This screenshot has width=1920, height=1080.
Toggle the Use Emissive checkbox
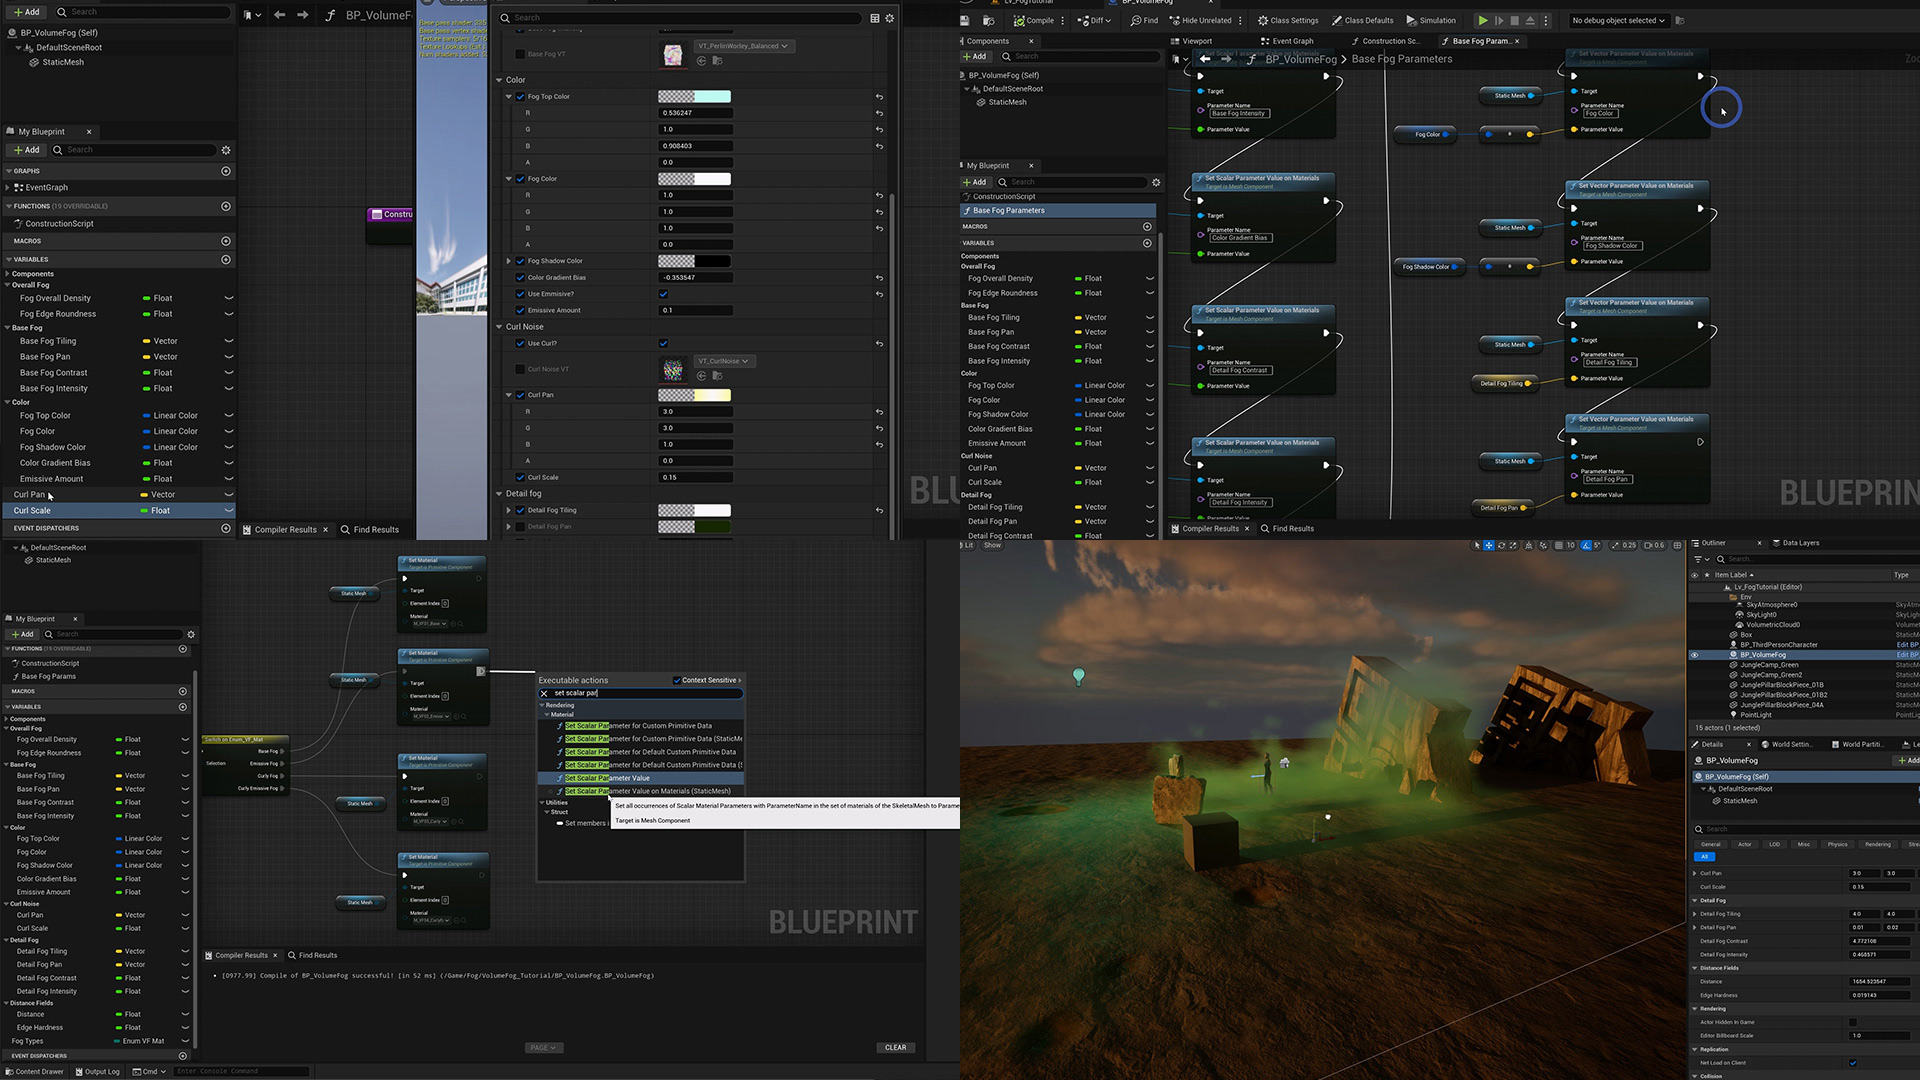(x=663, y=294)
